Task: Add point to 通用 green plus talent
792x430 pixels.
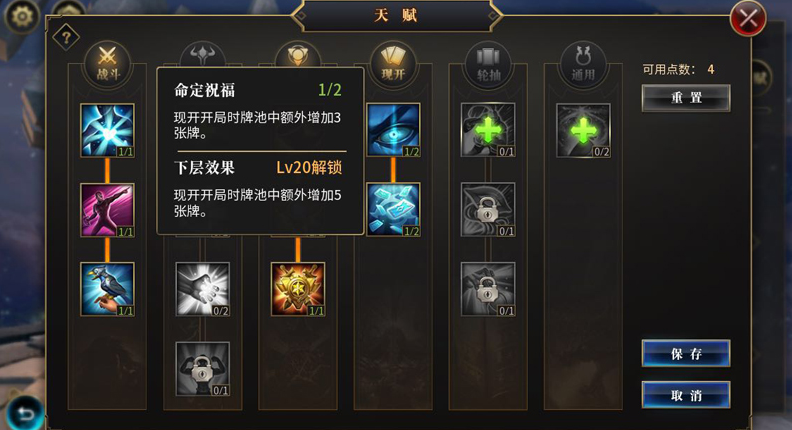Action: coord(583,130)
